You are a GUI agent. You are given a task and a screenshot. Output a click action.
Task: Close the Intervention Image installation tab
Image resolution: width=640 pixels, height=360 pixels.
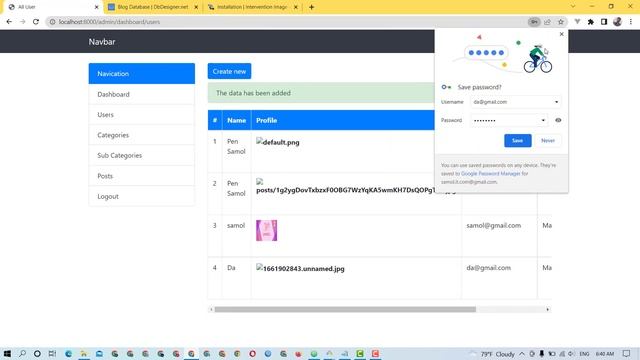(296, 7)
